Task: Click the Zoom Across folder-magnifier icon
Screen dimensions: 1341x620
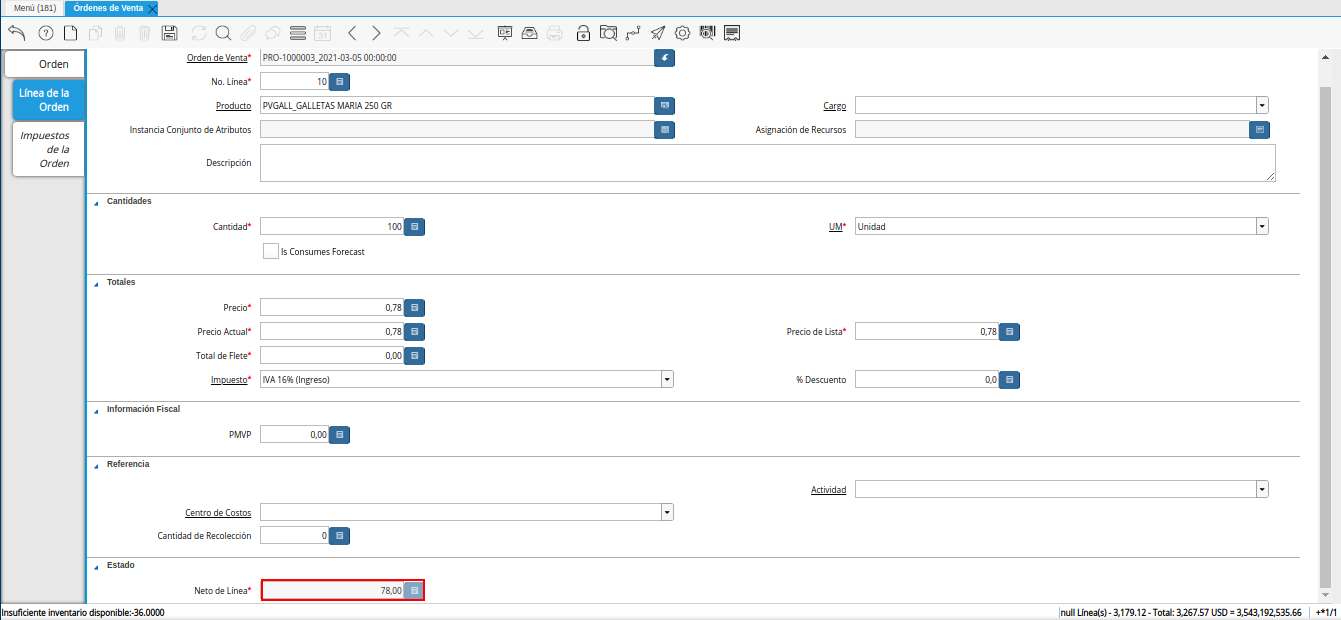Action: tap(608, 33)
